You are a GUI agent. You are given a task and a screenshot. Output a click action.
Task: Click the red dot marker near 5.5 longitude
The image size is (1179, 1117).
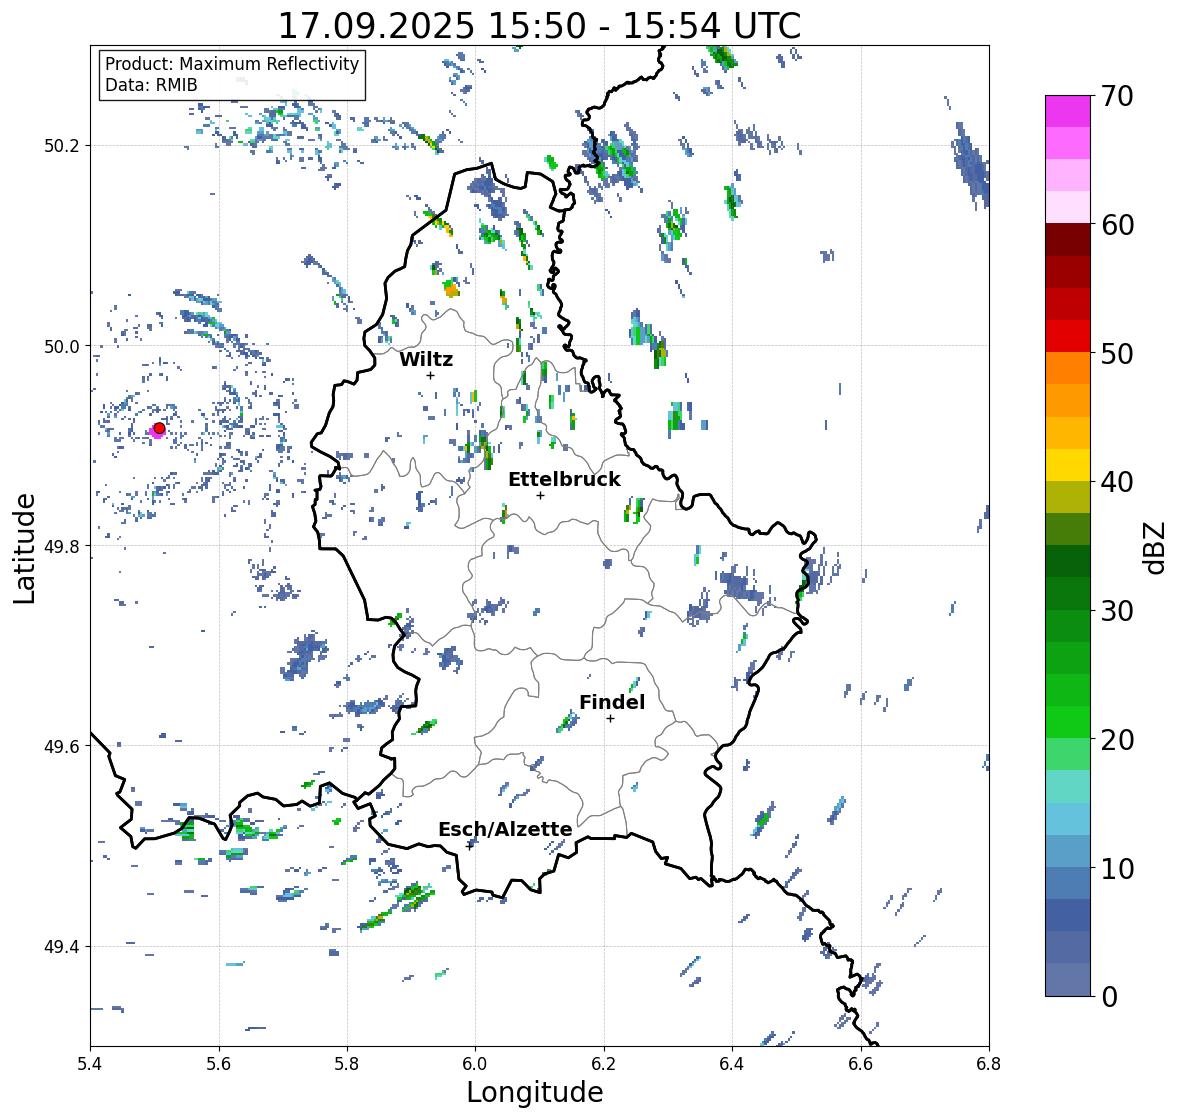pyautogui.click(x=159, y=428)
